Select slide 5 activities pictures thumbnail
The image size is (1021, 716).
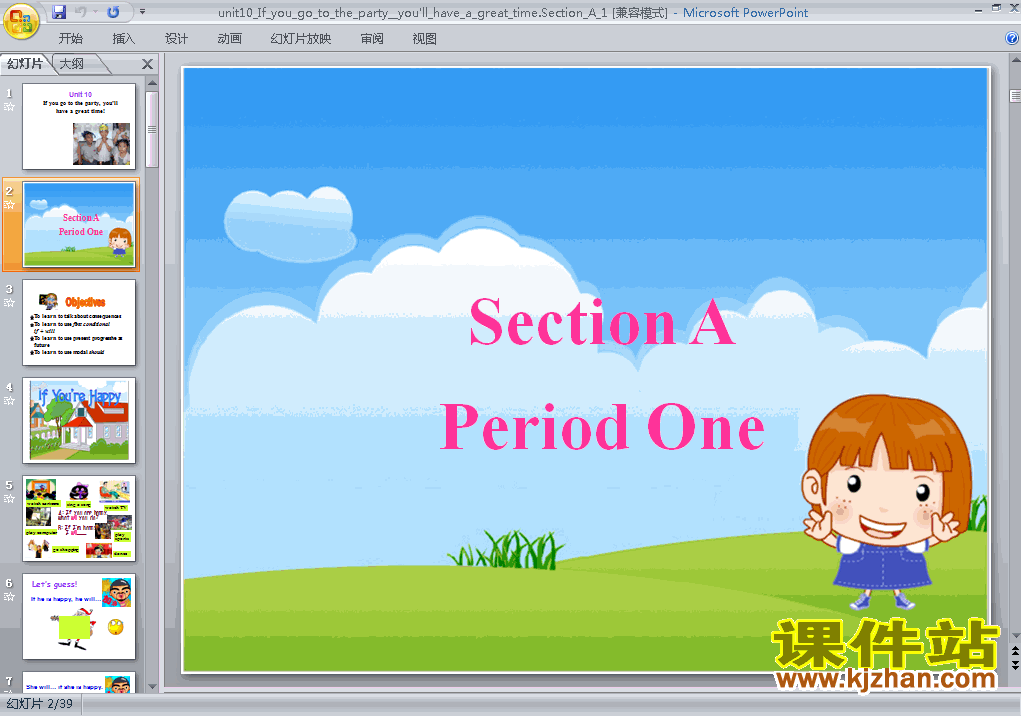point(79,518)
